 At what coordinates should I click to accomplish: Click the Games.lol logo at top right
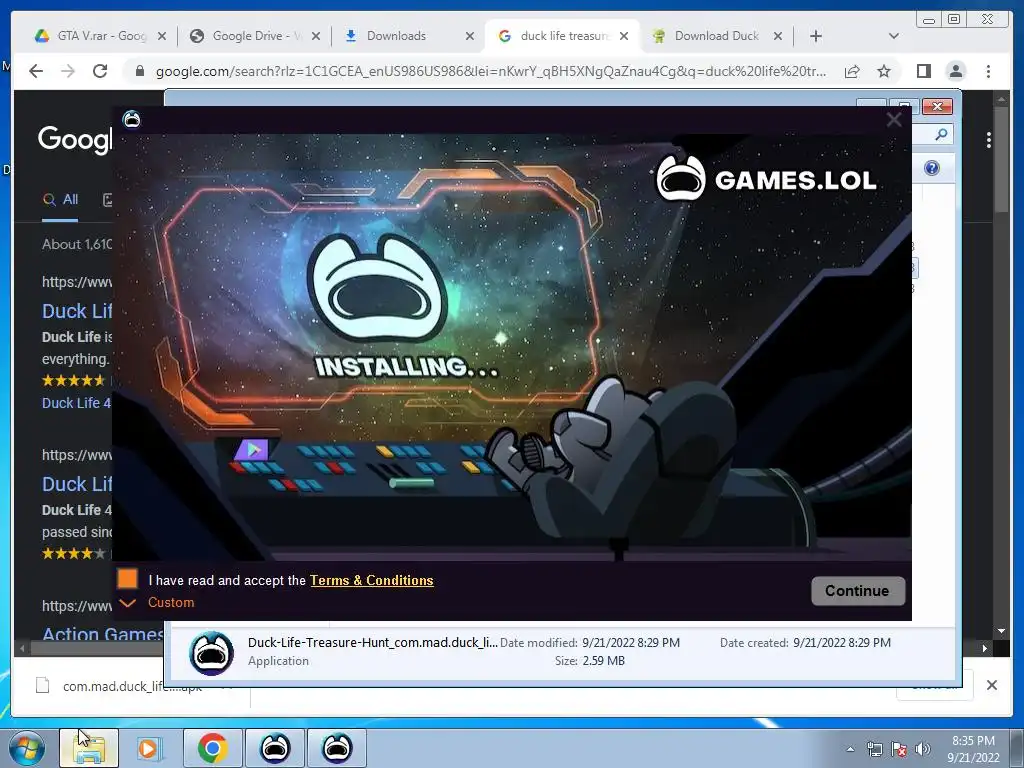click(766, 178)
